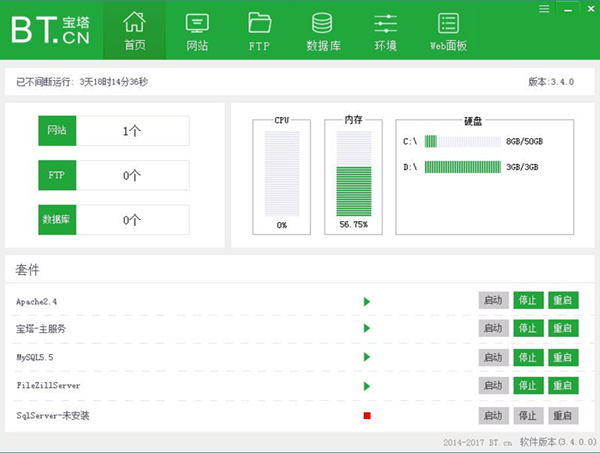600x453 pixels.
Task: Click the green 网站 count label
Action: pos(57,130)
